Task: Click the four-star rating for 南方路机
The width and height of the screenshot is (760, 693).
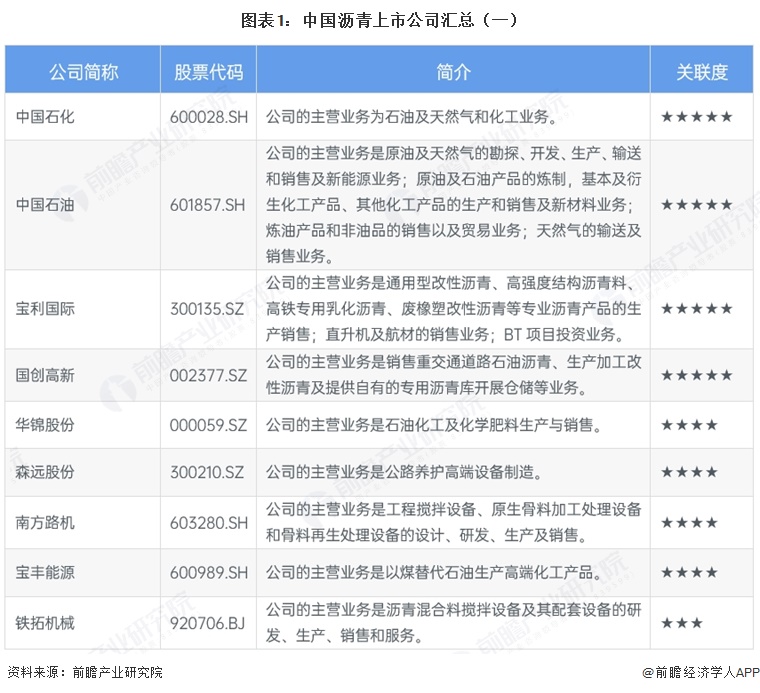Action: 689,522
